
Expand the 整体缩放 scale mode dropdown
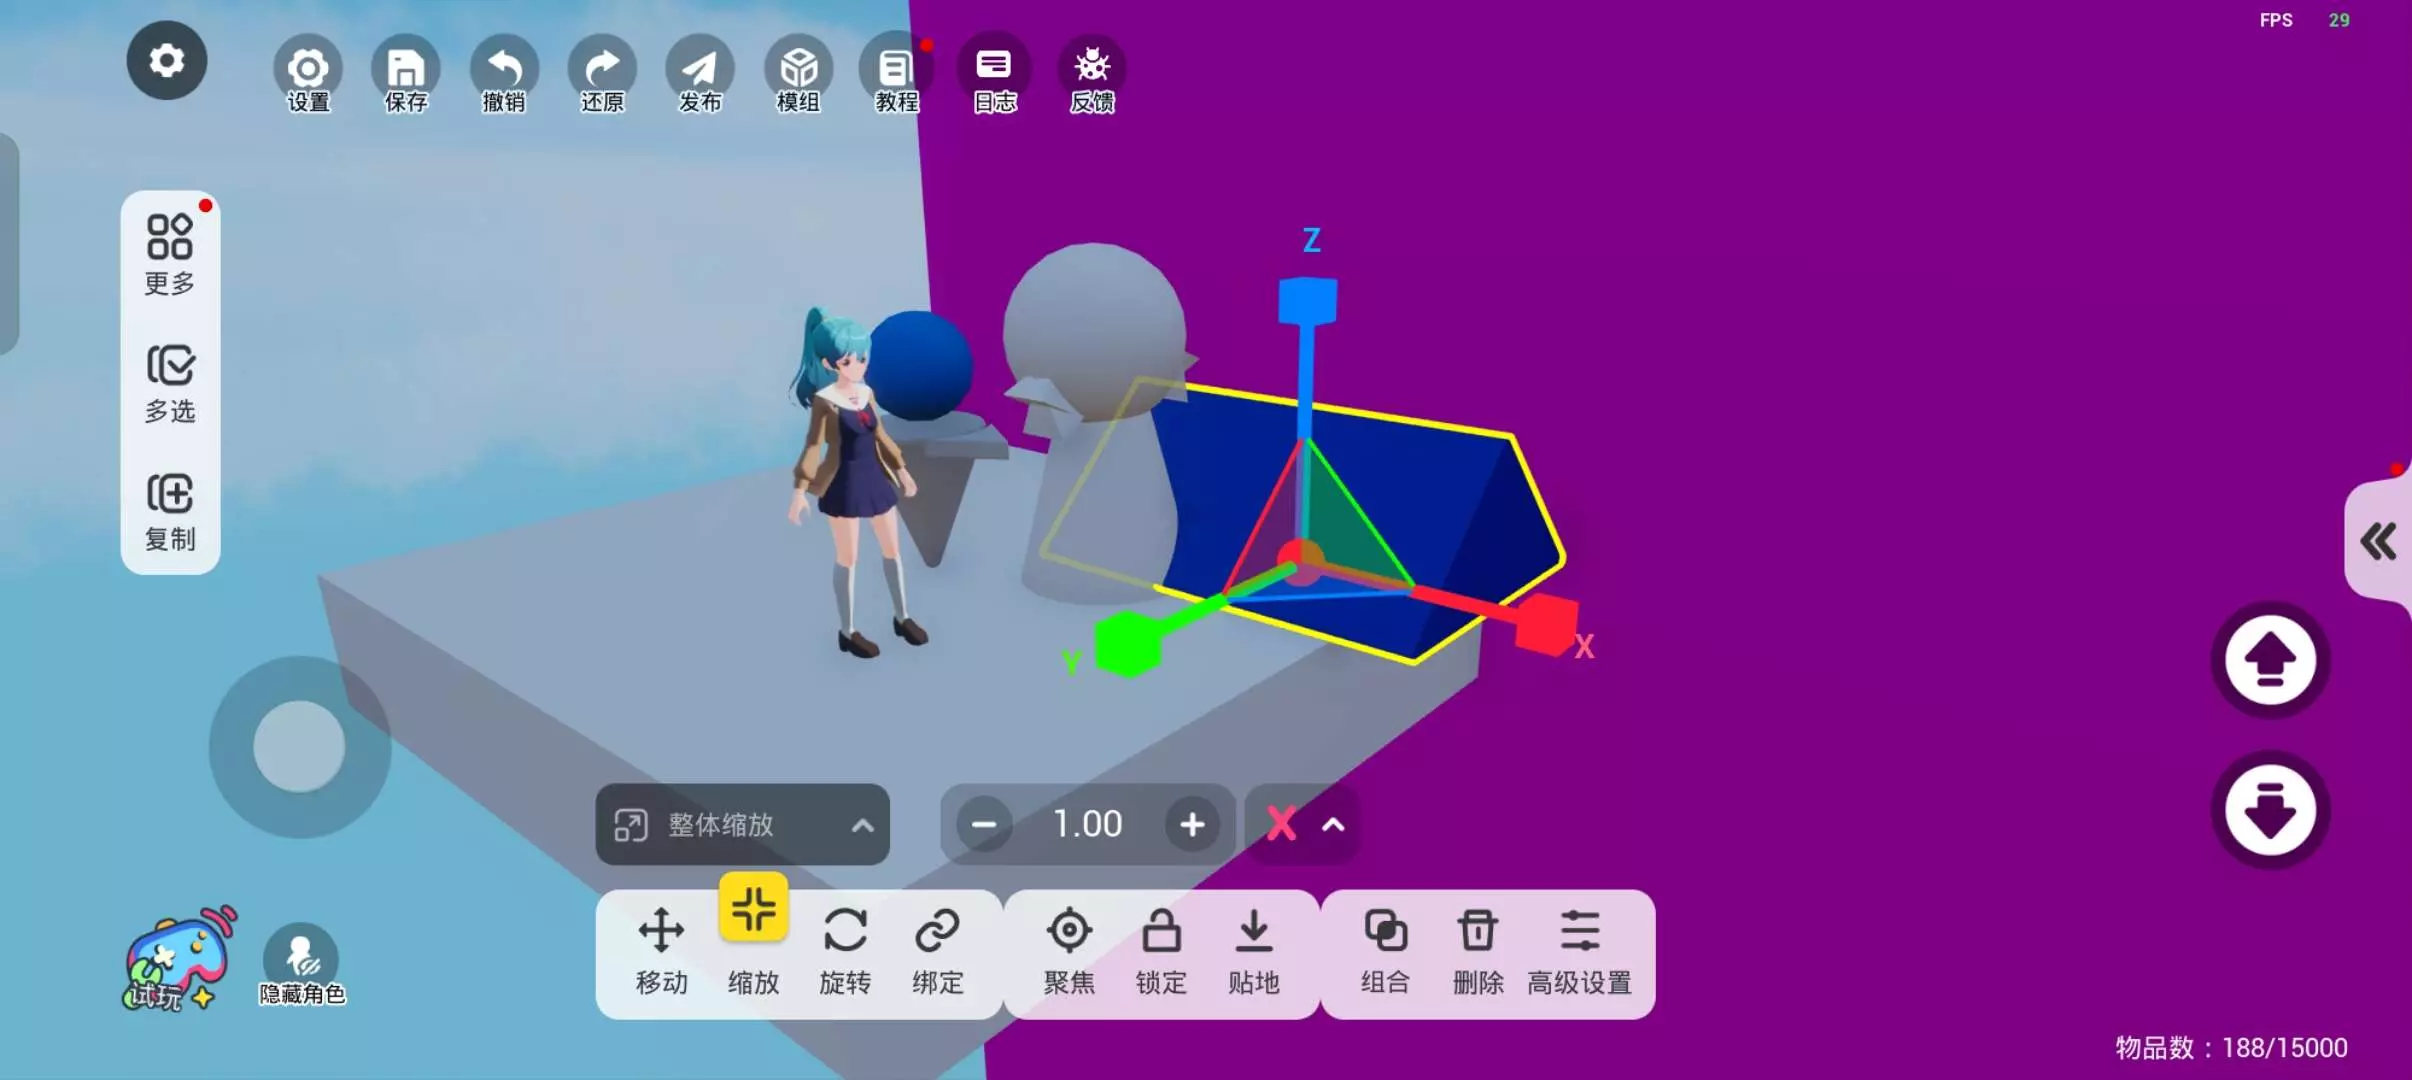(x=742, y=825)
